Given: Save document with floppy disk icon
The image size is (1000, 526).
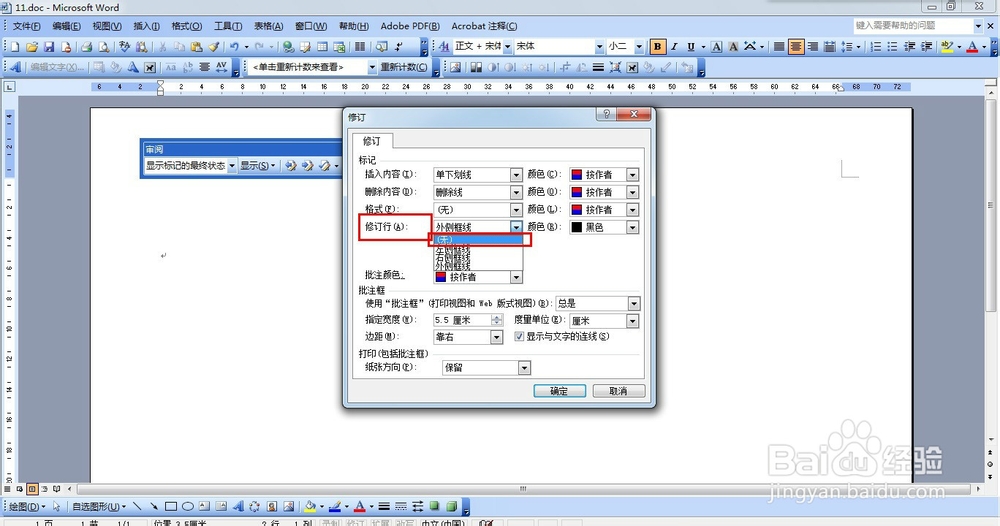Looking at the screenshot, I should click(48, 47).
